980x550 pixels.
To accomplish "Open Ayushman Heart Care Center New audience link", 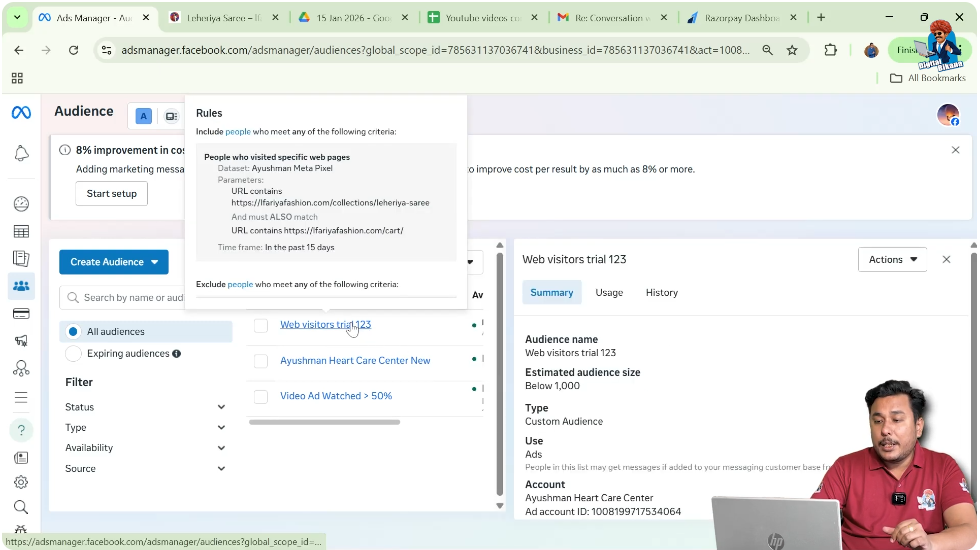I will 355,361.
